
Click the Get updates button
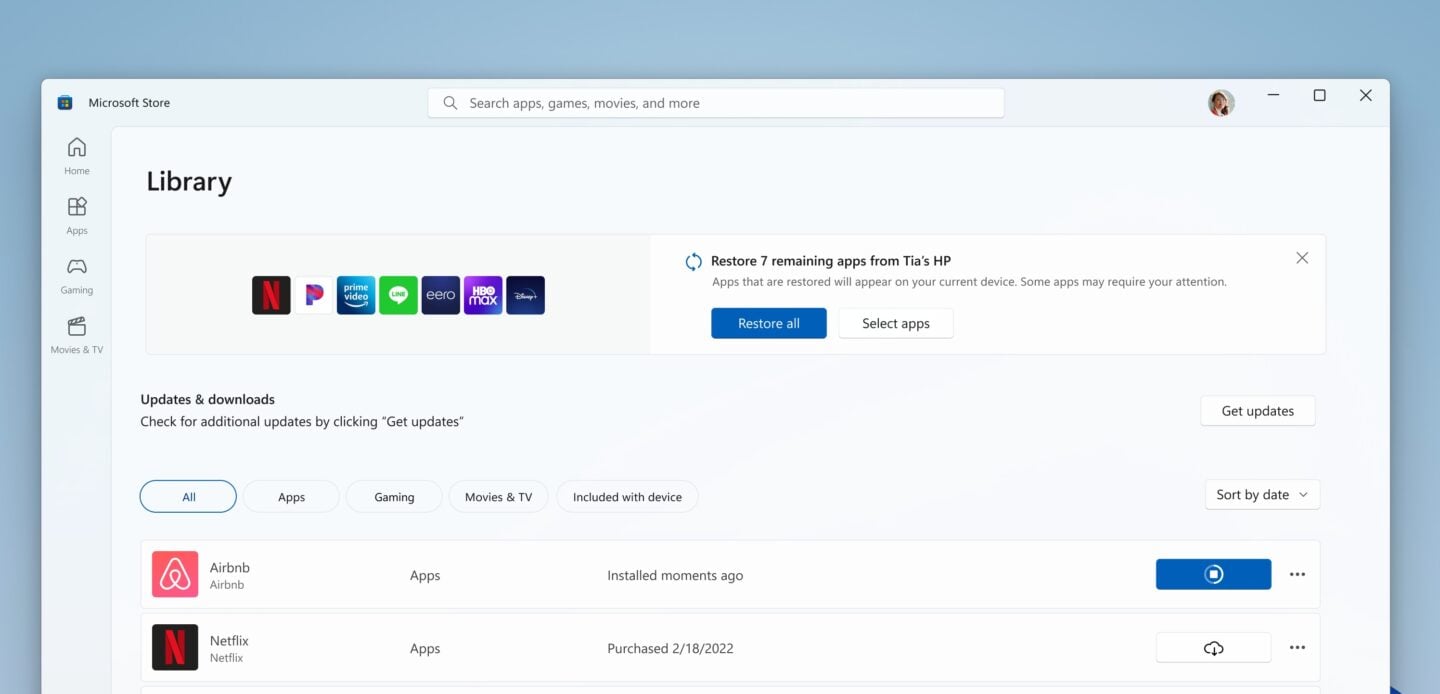point(1258,411)
